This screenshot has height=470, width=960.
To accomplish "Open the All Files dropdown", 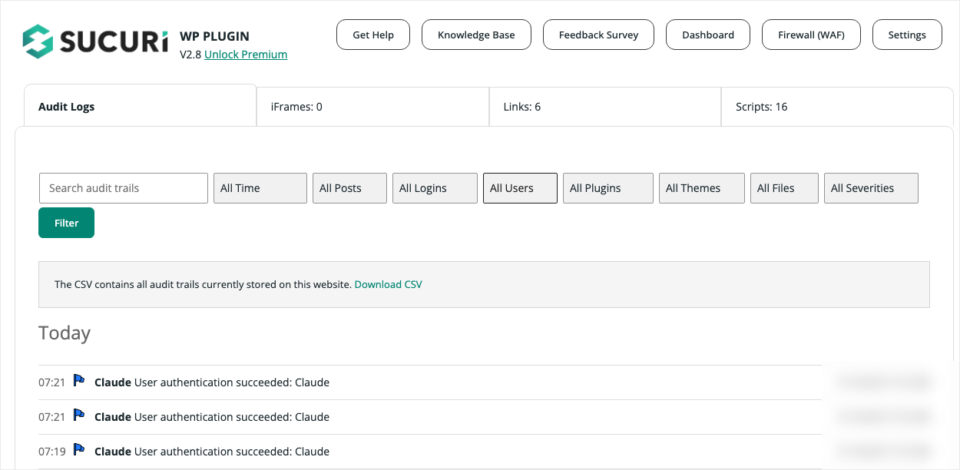I will tap(784, 188).
